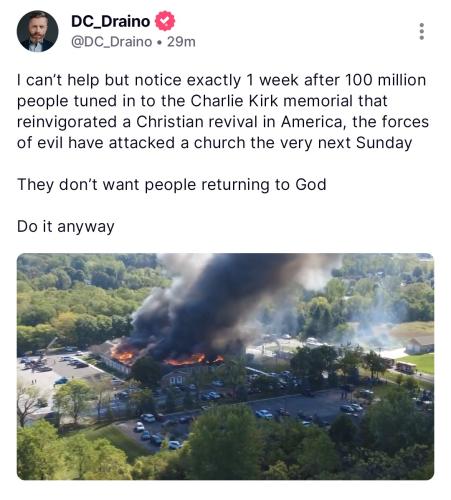The height and width of the screenshot is (500, 451).
Task: Click the house at photo's right edge
Action: point(420,344)
